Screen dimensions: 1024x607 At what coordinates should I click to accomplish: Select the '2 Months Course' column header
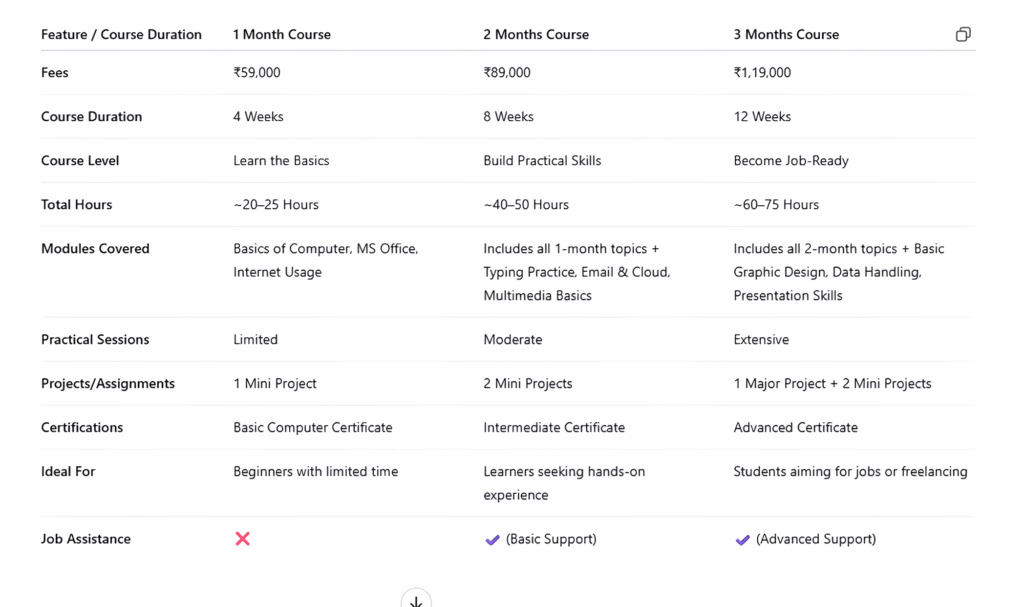[x=536, y=35]
